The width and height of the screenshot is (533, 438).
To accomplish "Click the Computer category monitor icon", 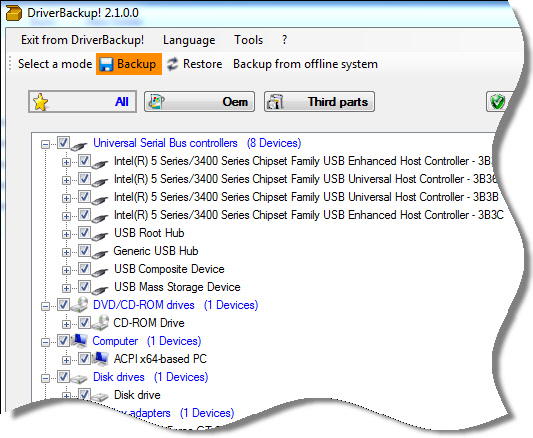I will (x=80, y=340).
